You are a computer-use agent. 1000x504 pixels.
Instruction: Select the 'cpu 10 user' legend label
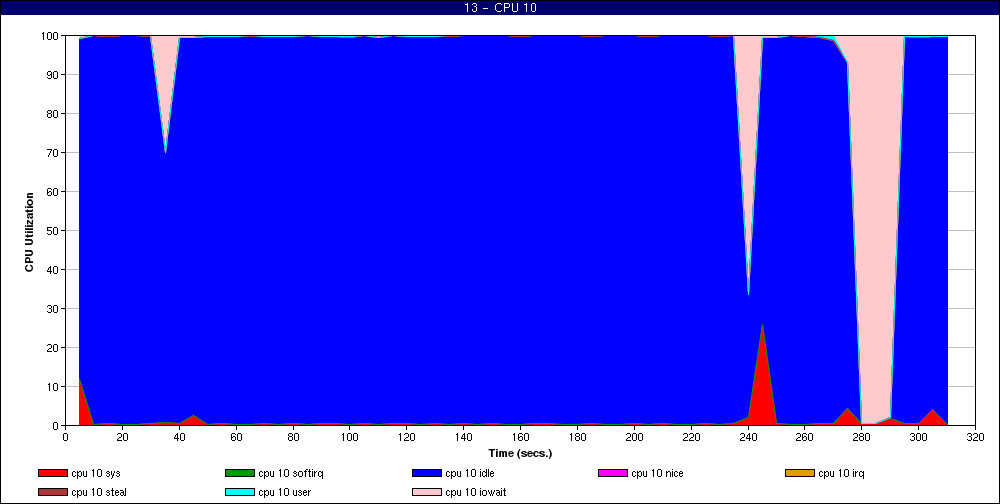284,493
